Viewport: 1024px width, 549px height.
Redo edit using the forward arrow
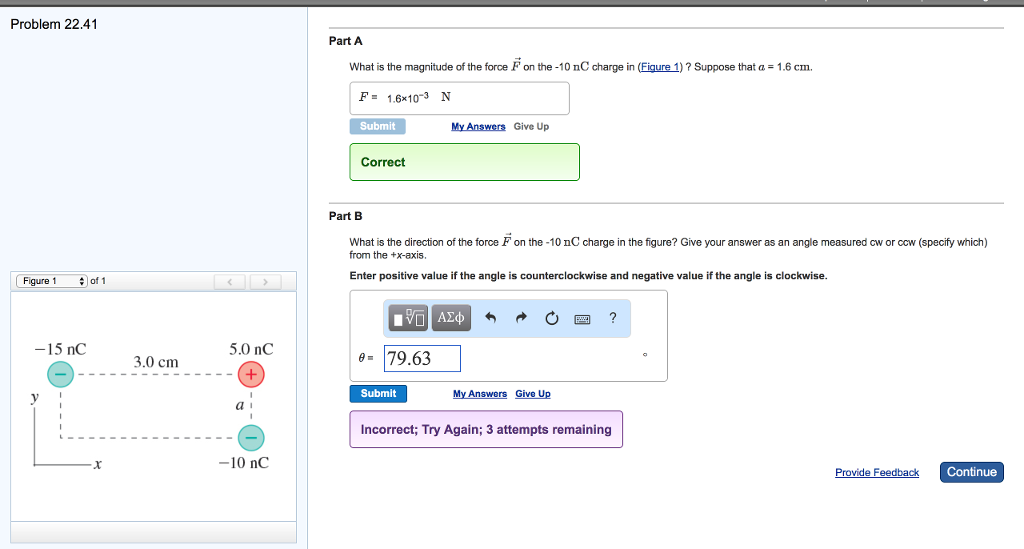click(520, 318)
